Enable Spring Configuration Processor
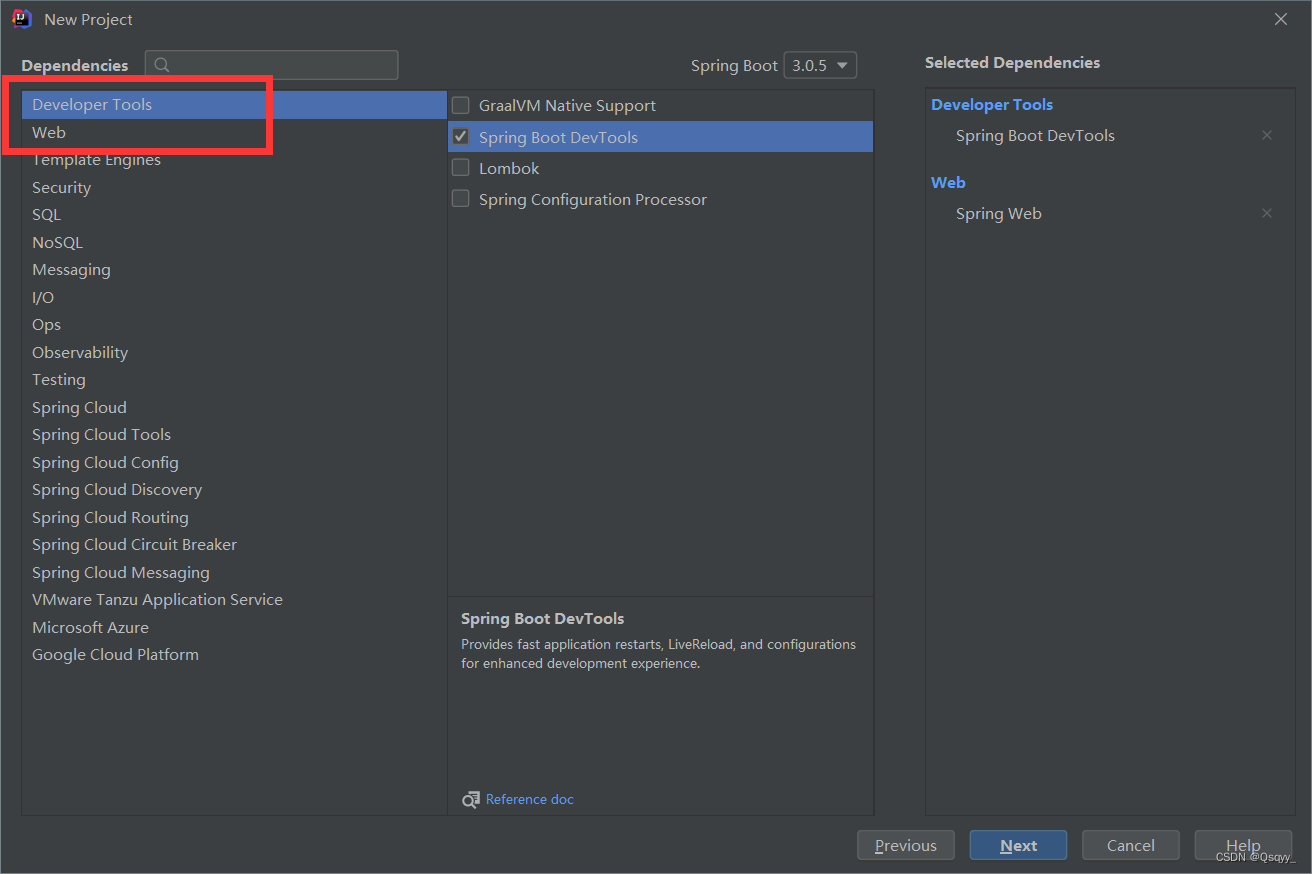This screenshot has height=874, width=1312. (x=460, y=198)
